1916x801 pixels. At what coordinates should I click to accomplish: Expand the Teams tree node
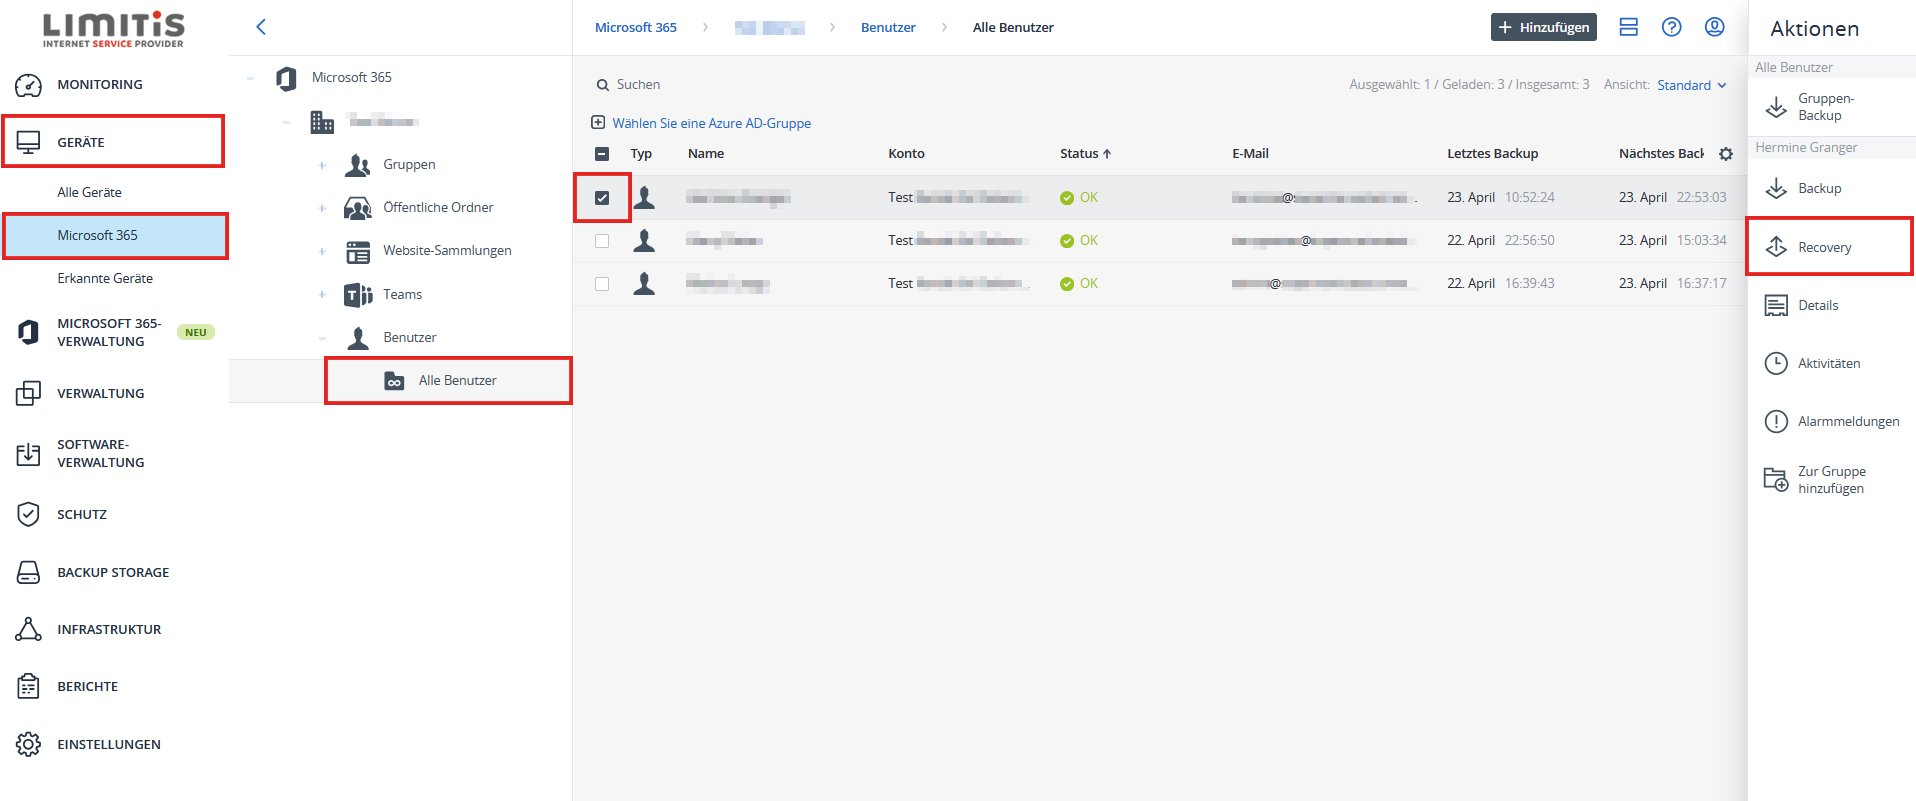[322, 295]
